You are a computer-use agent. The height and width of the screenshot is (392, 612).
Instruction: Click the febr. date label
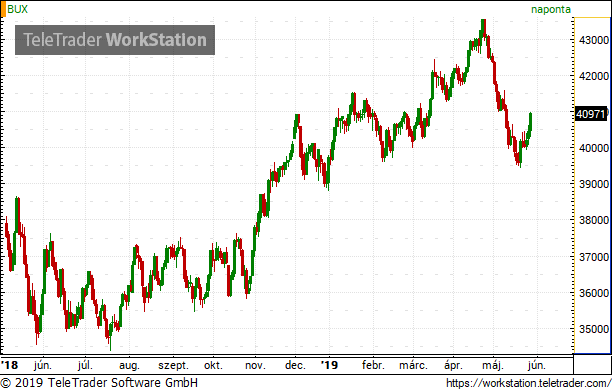373,365
